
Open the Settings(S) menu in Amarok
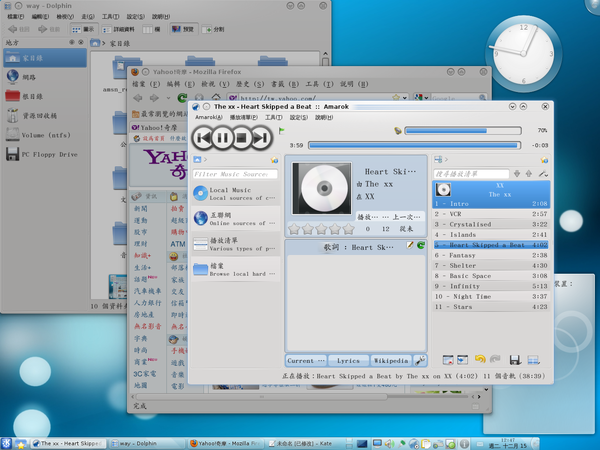click(x=298, y=117)
